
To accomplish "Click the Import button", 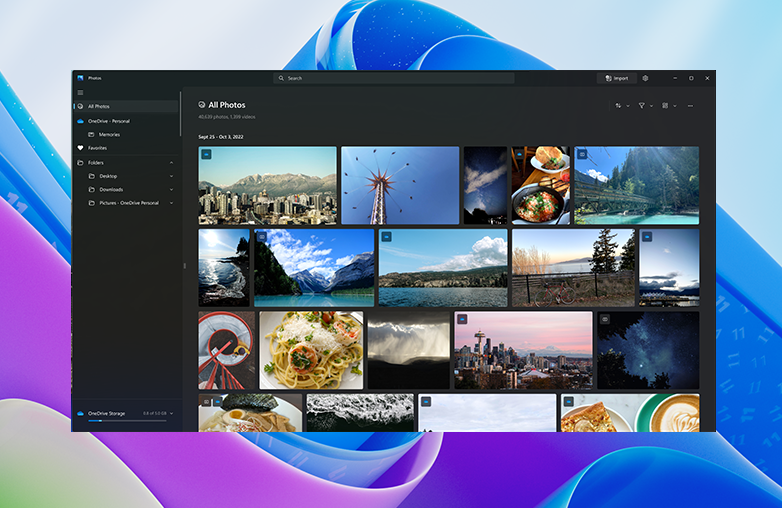I will click(x=616, y=78).
